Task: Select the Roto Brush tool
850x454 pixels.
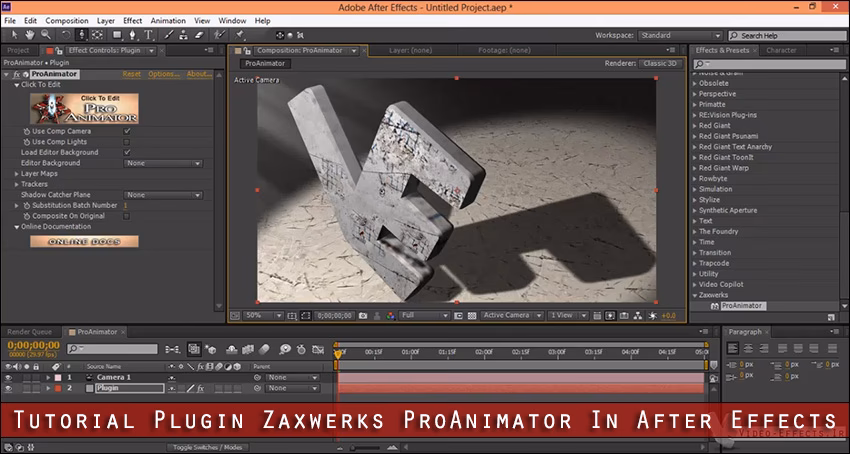Action: (218, 35)
